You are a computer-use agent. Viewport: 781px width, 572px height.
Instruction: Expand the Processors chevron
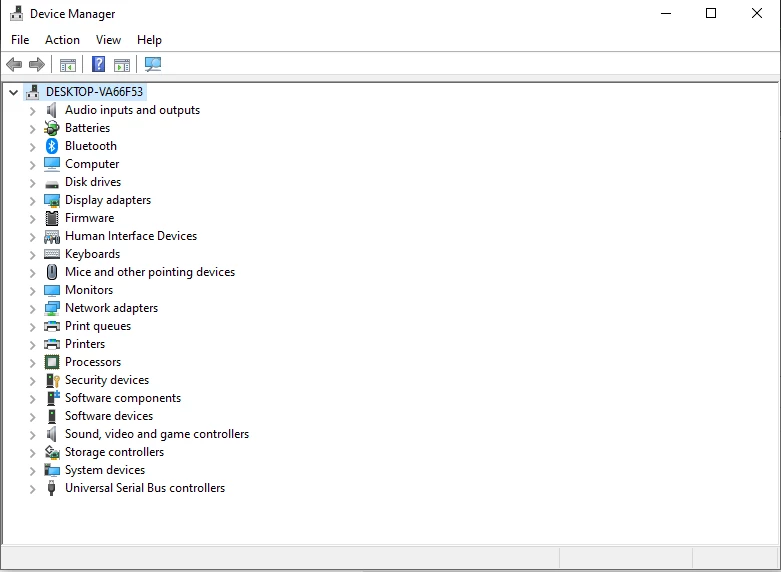(x=32, y=363)
